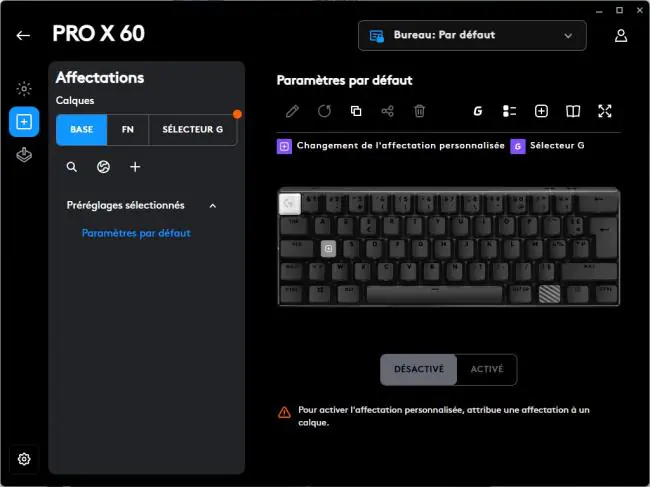Expand keyboard view with fullscreen icon
Screen dimensions: 650x487
pos(605,111)
